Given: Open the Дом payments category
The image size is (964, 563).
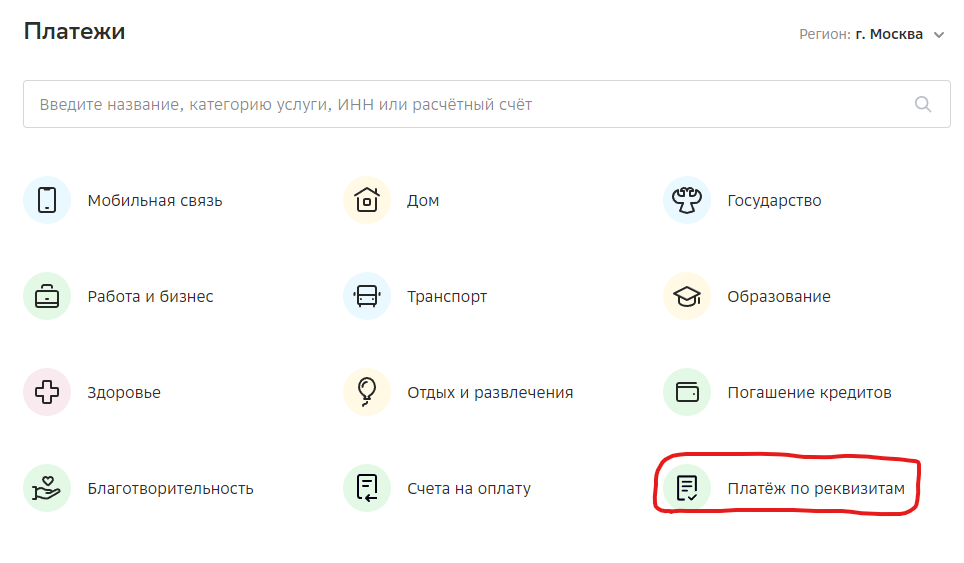Looking at the screenshot, I should click(423, 201).
